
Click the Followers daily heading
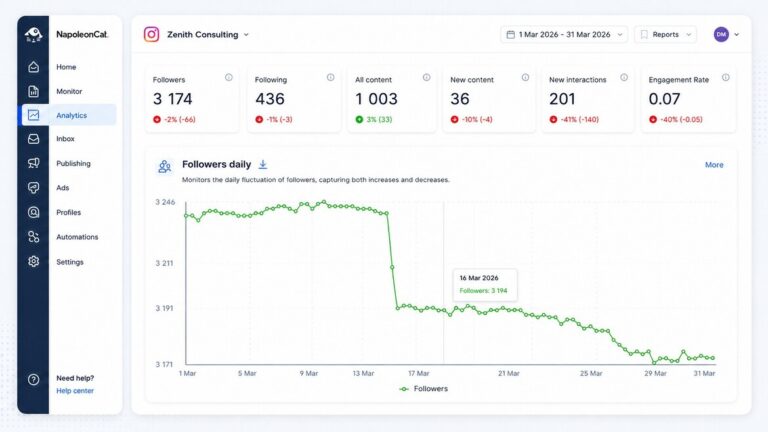click(216, 164)
